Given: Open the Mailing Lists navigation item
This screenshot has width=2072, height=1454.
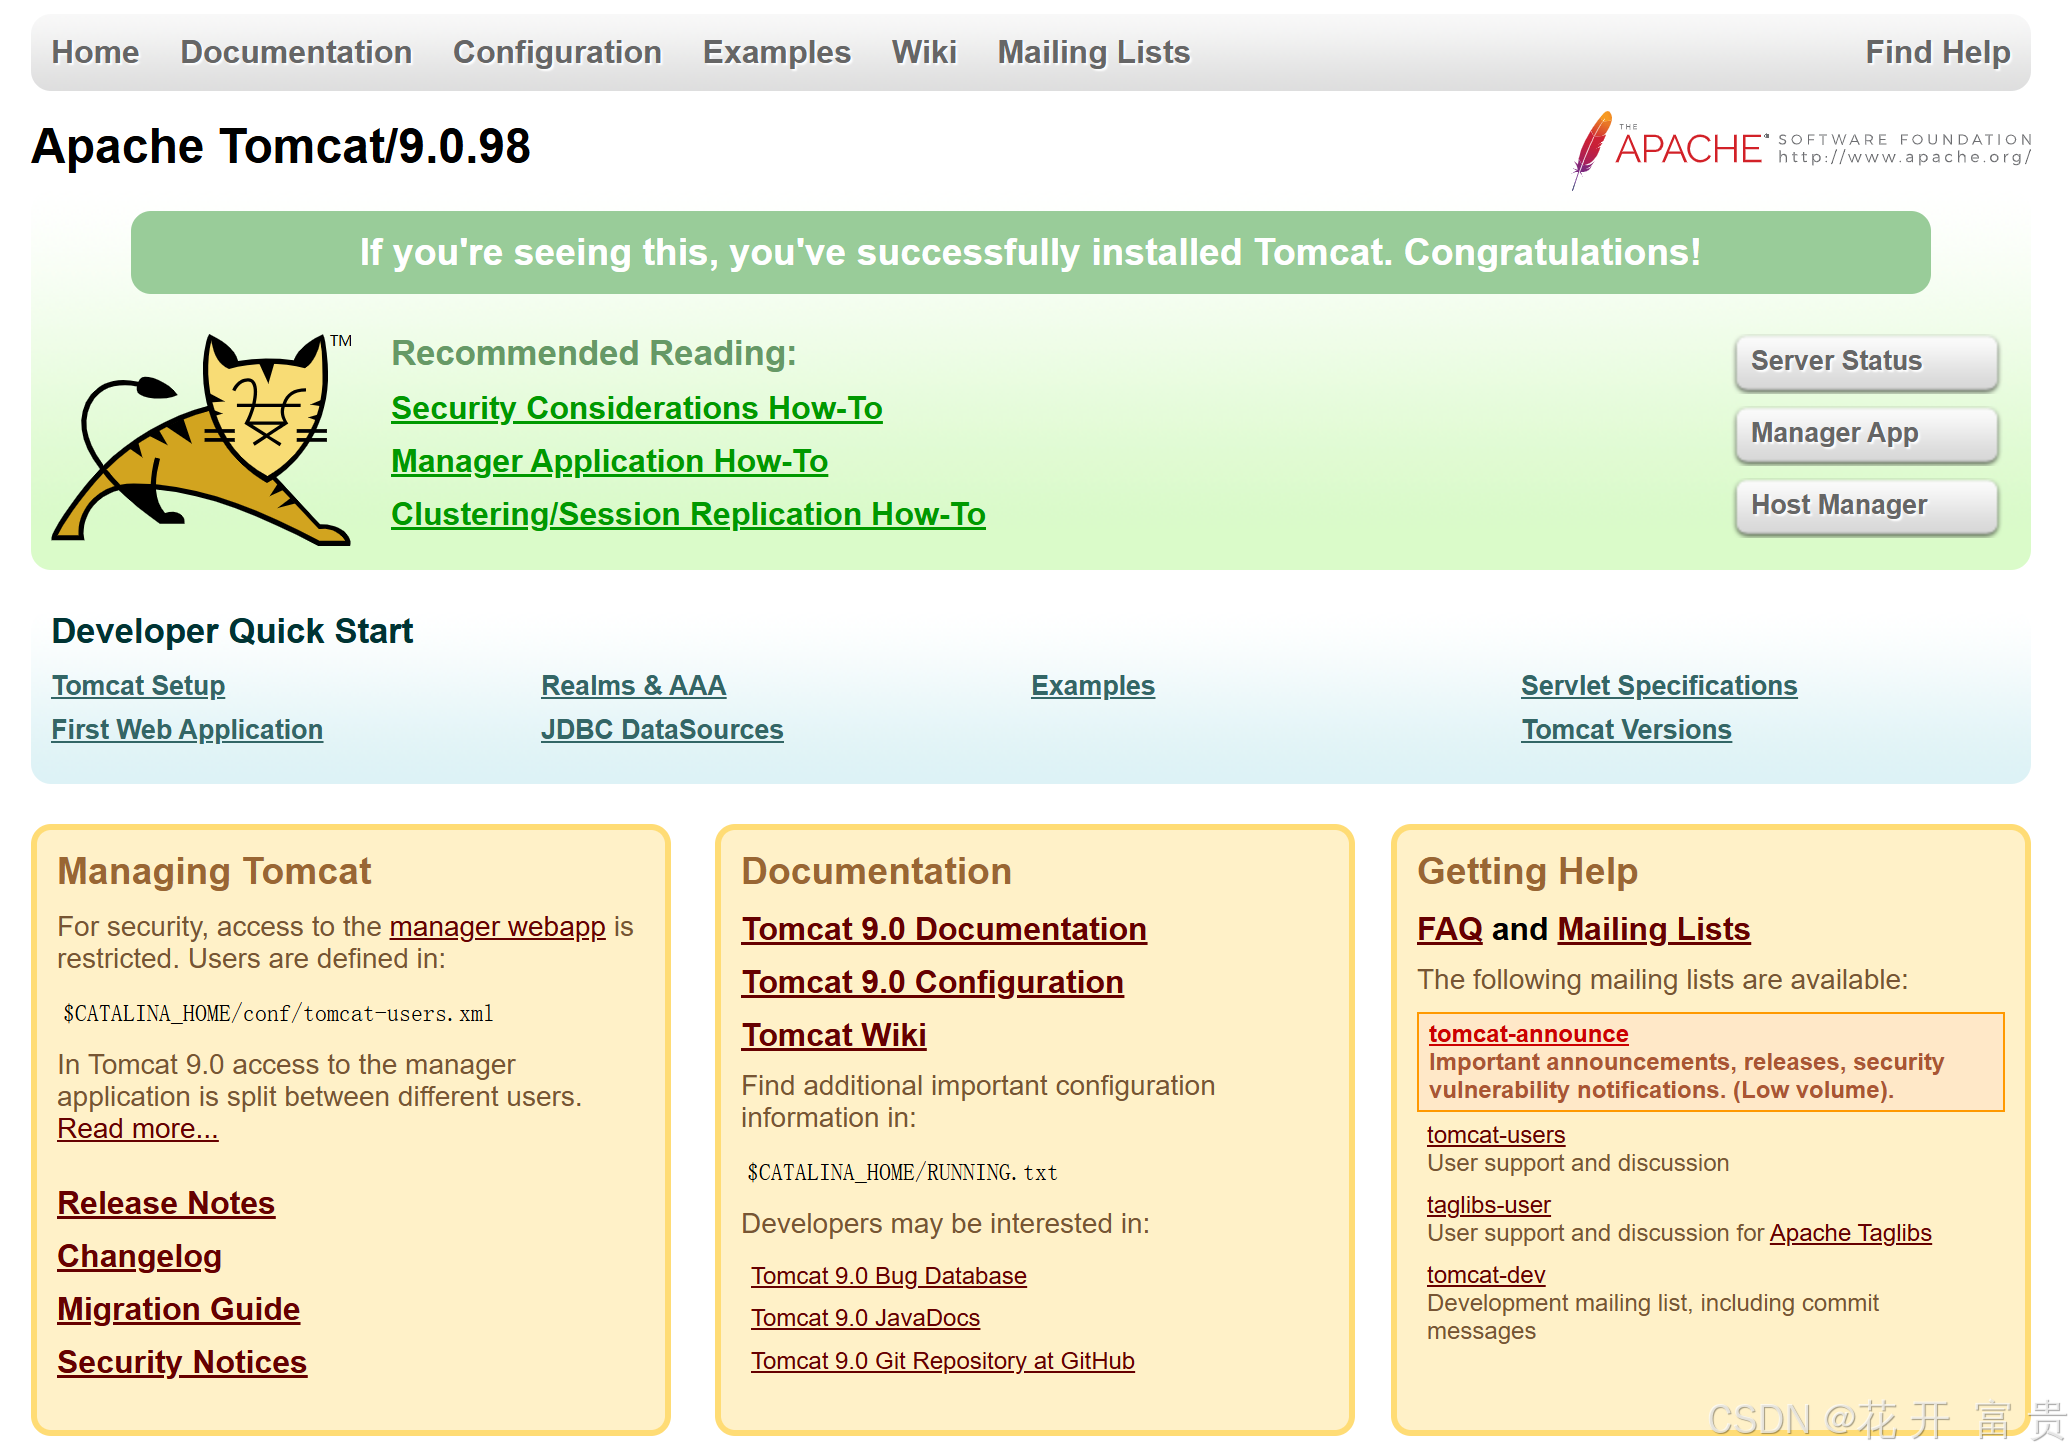Looking at the screenshot, I should coord(1093,52).
